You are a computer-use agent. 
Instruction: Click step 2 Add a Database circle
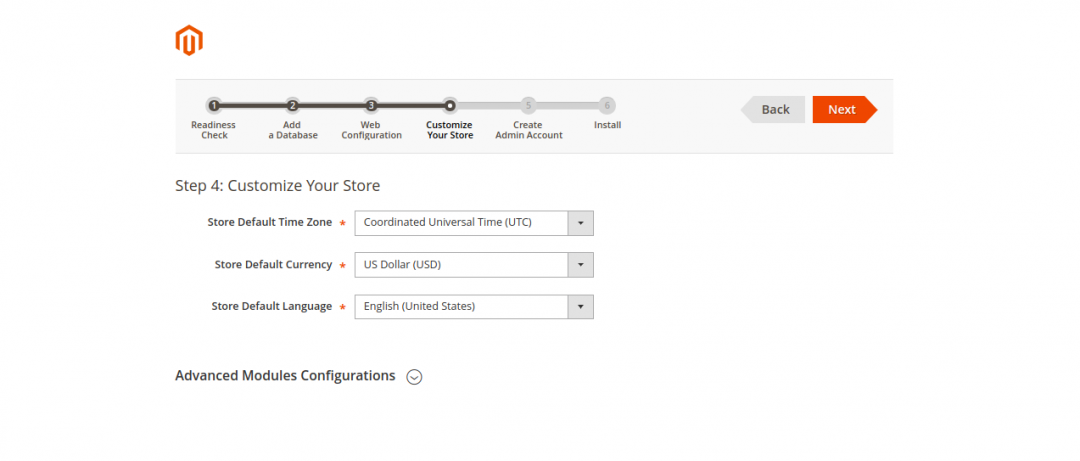pyautogui.click(x=292, y=105)
